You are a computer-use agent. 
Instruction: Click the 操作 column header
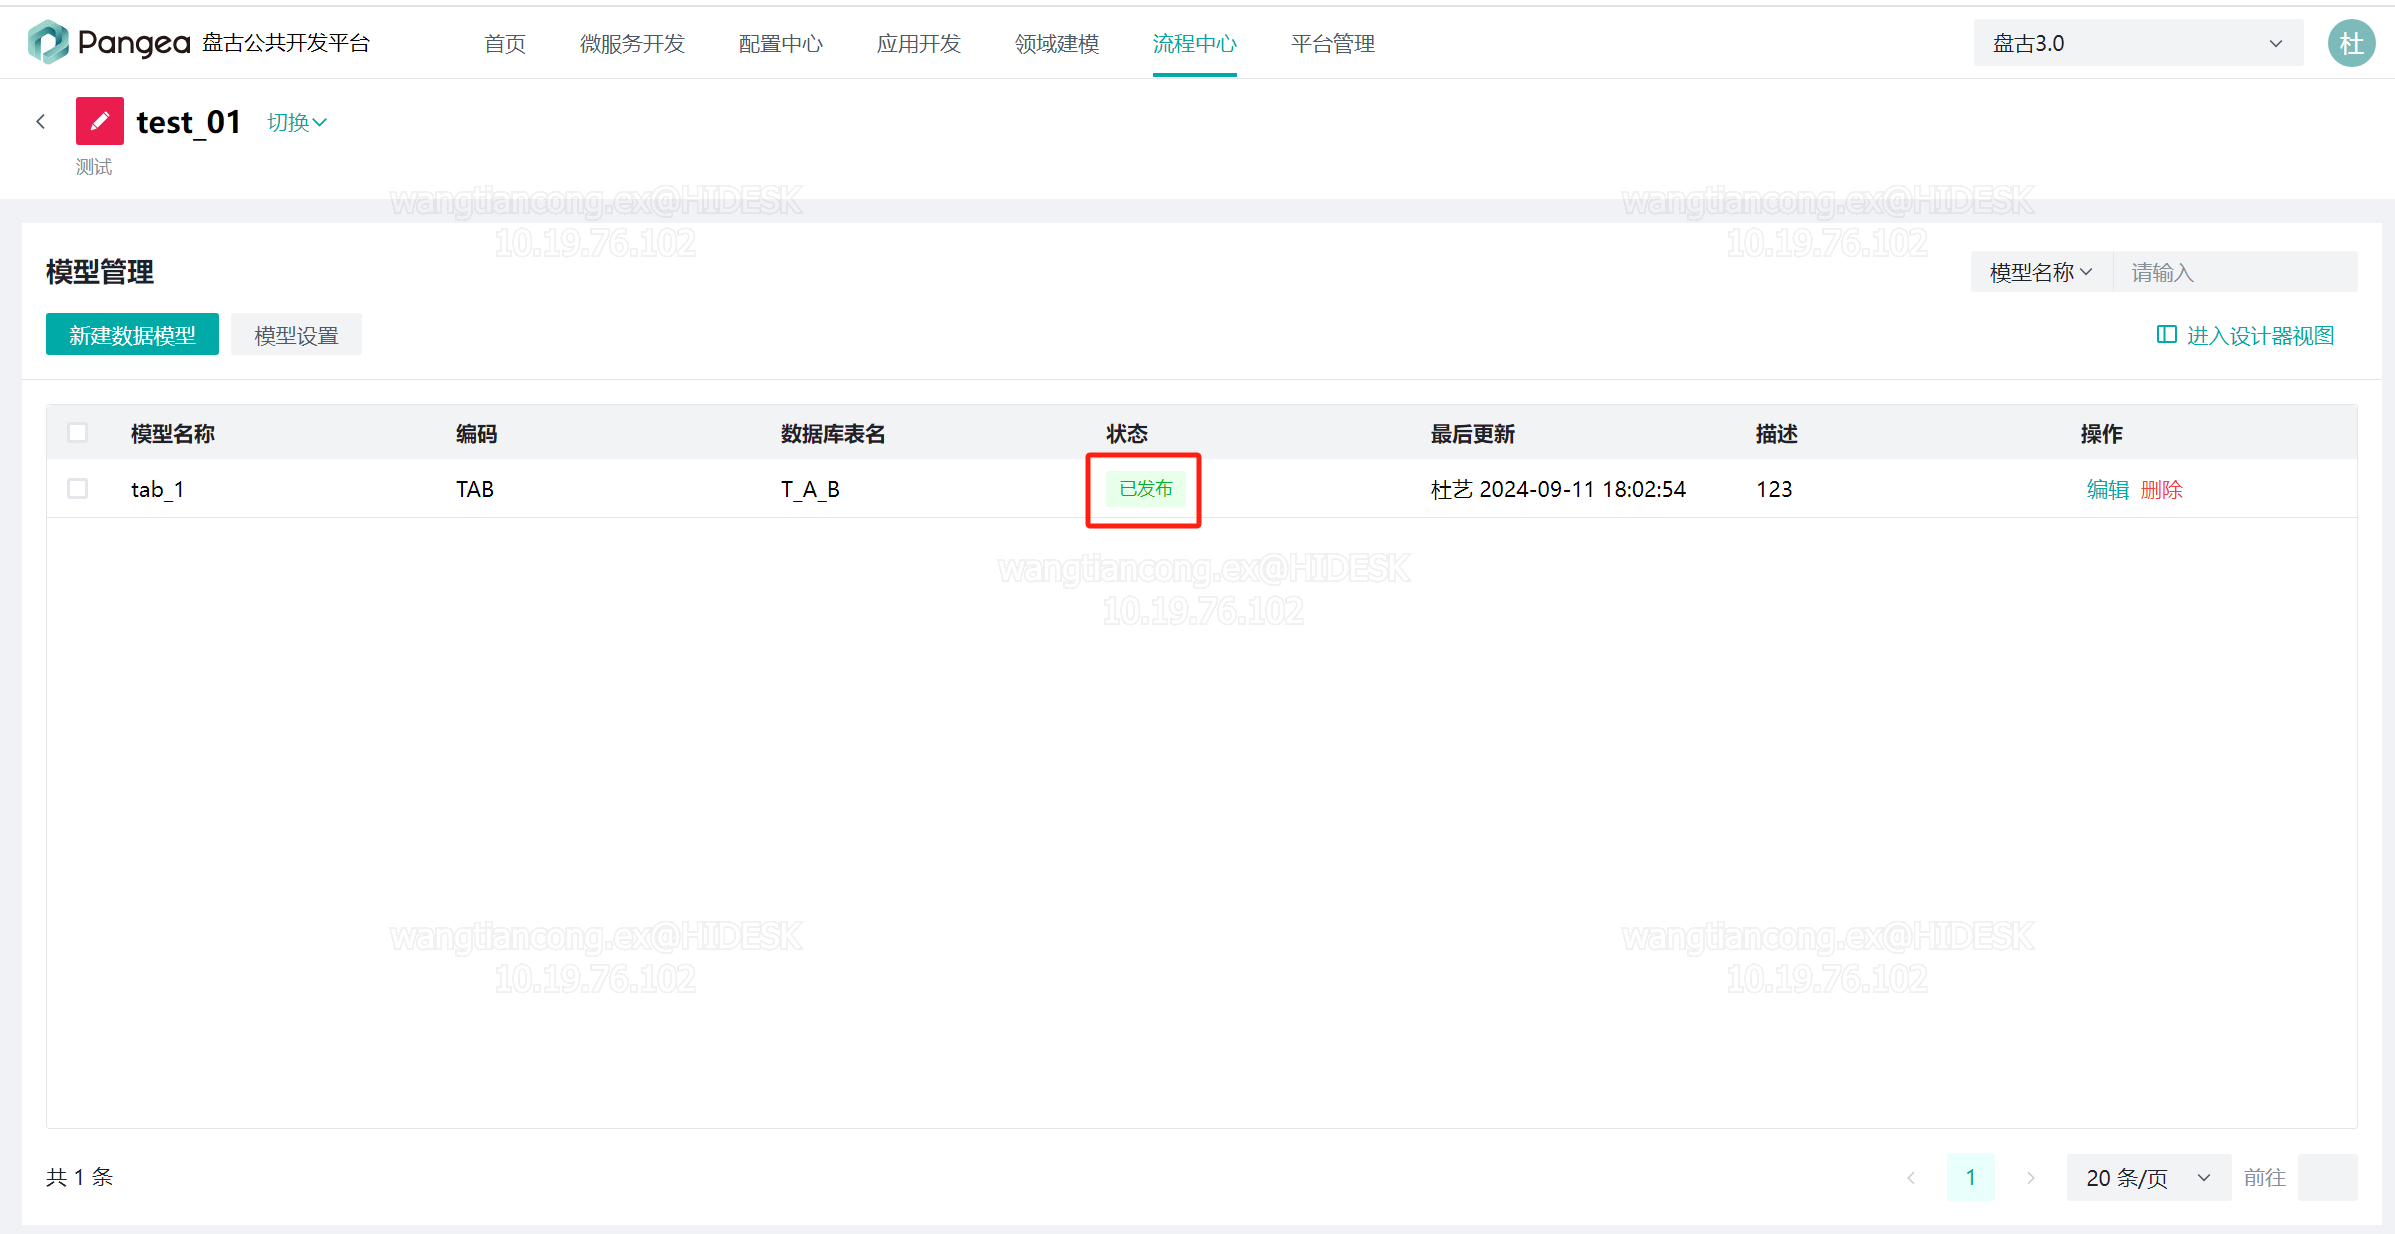2102,433
